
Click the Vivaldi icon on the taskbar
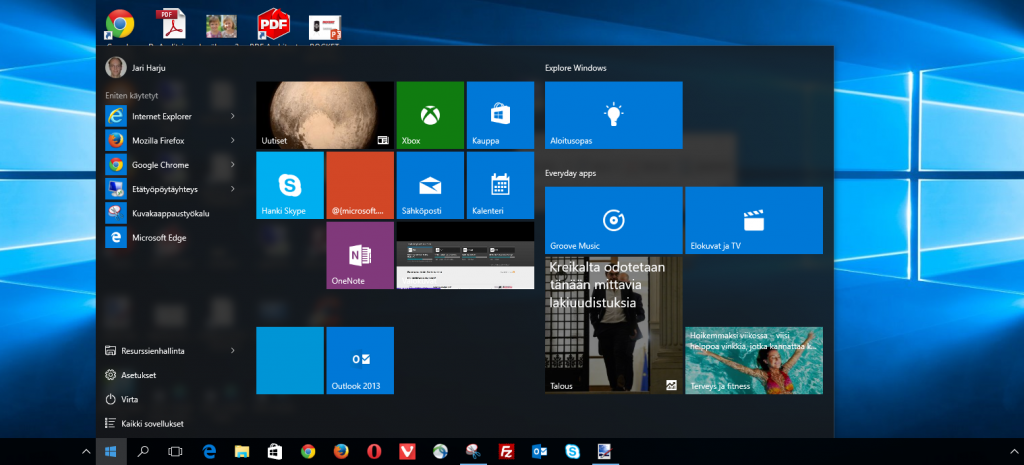click(408, 451)
